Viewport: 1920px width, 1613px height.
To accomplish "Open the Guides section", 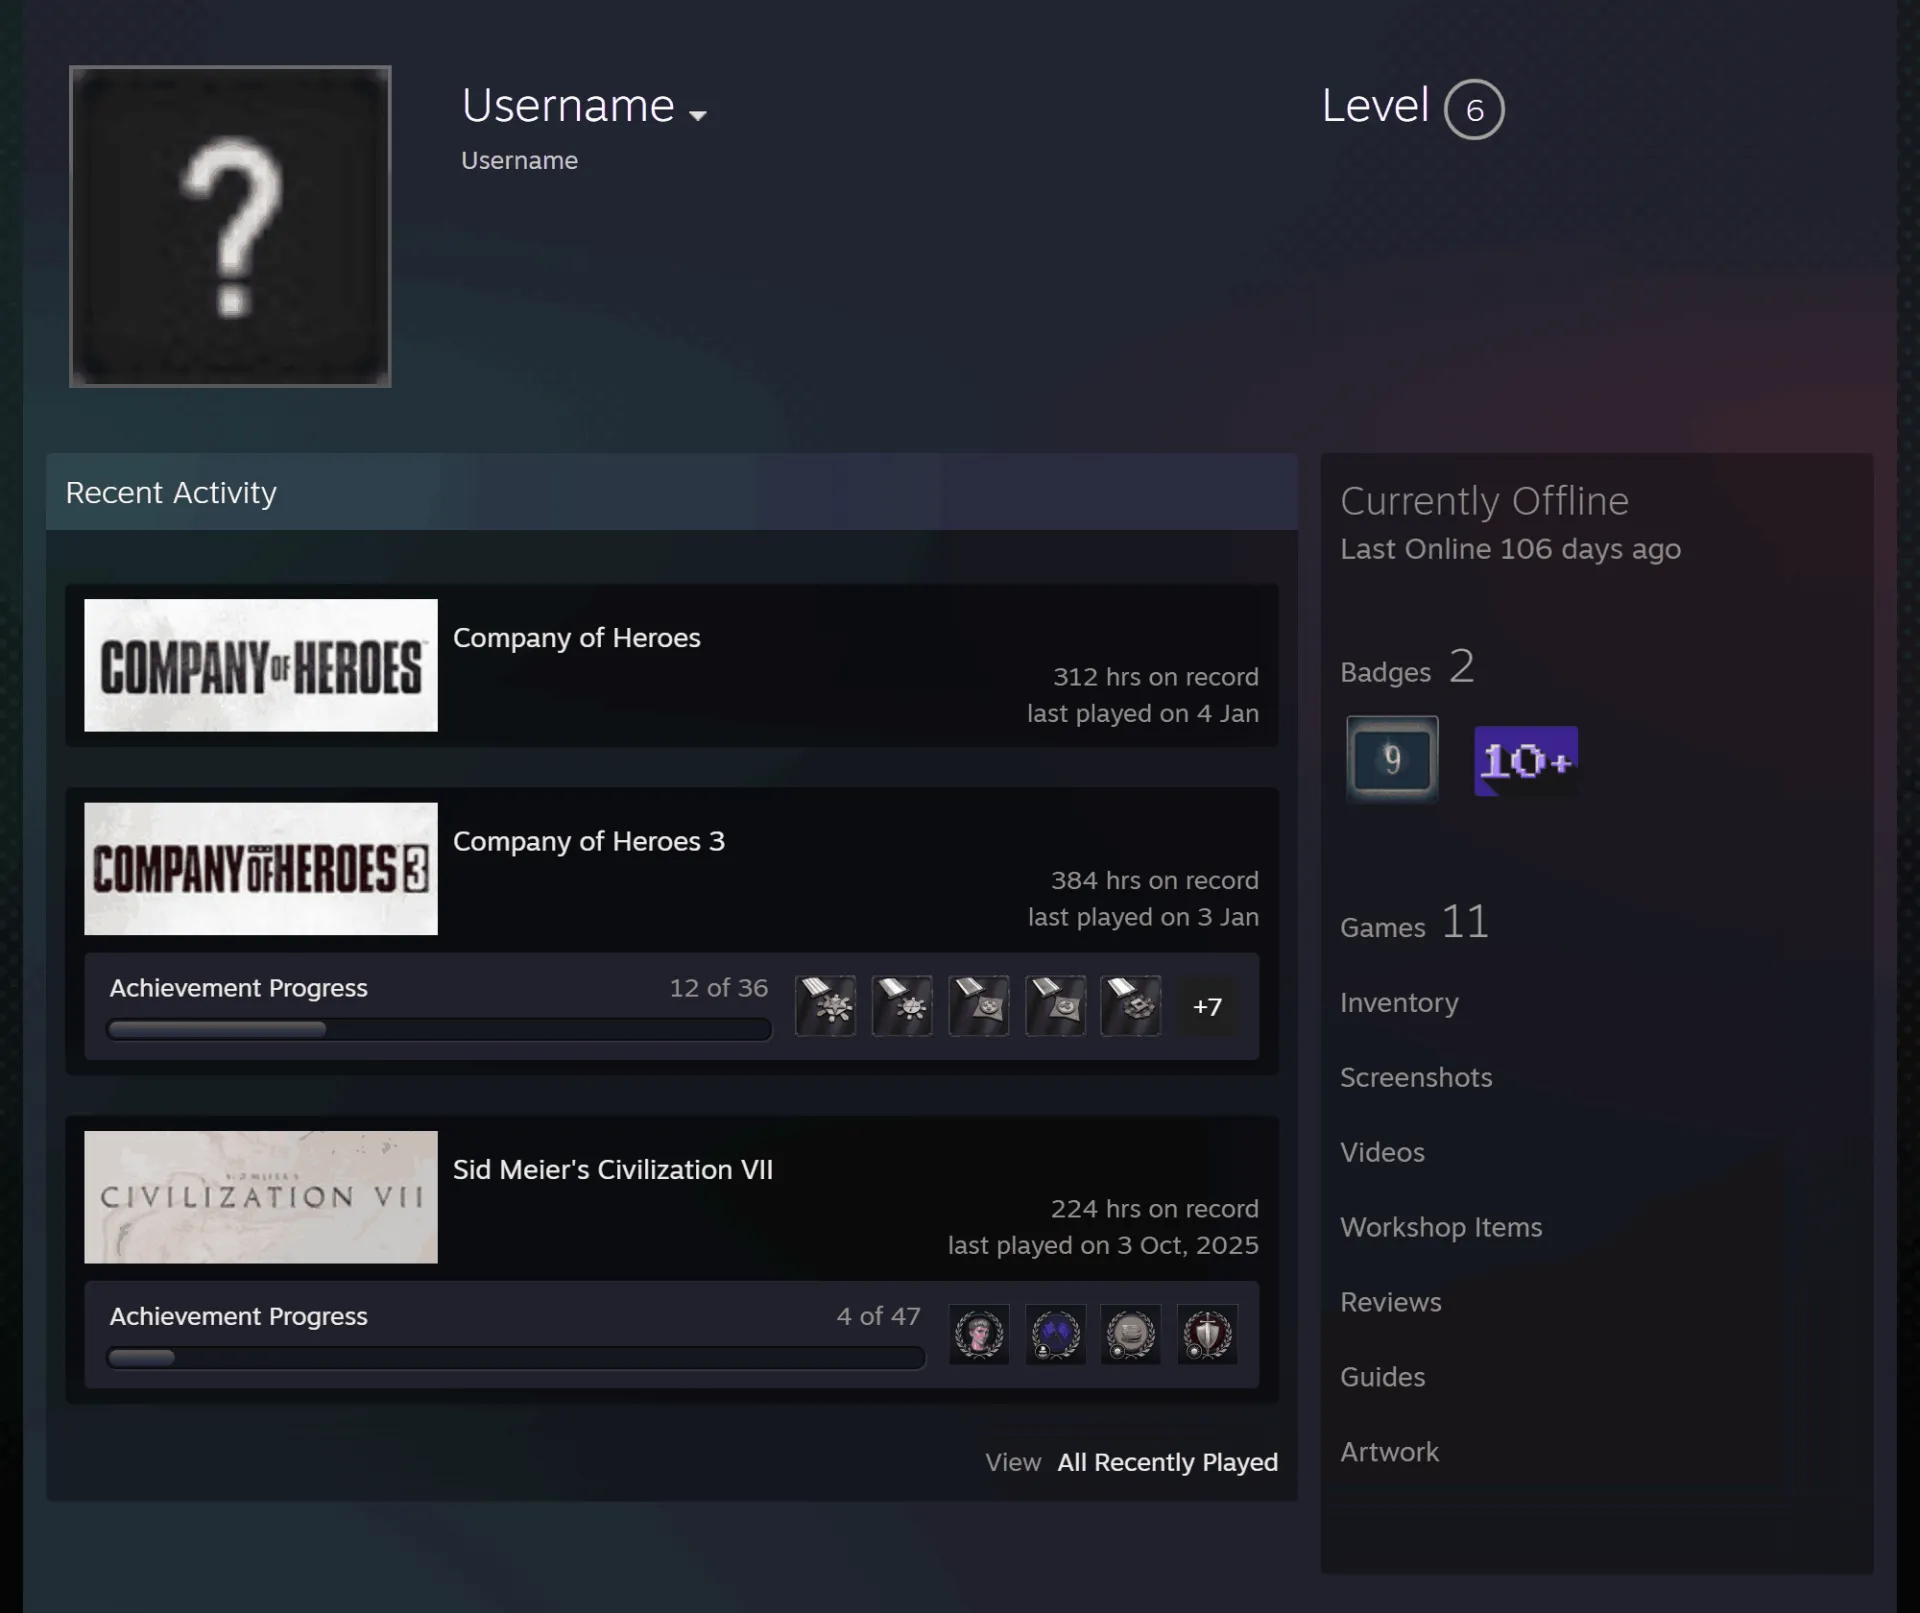I will coord(1382,1377).
